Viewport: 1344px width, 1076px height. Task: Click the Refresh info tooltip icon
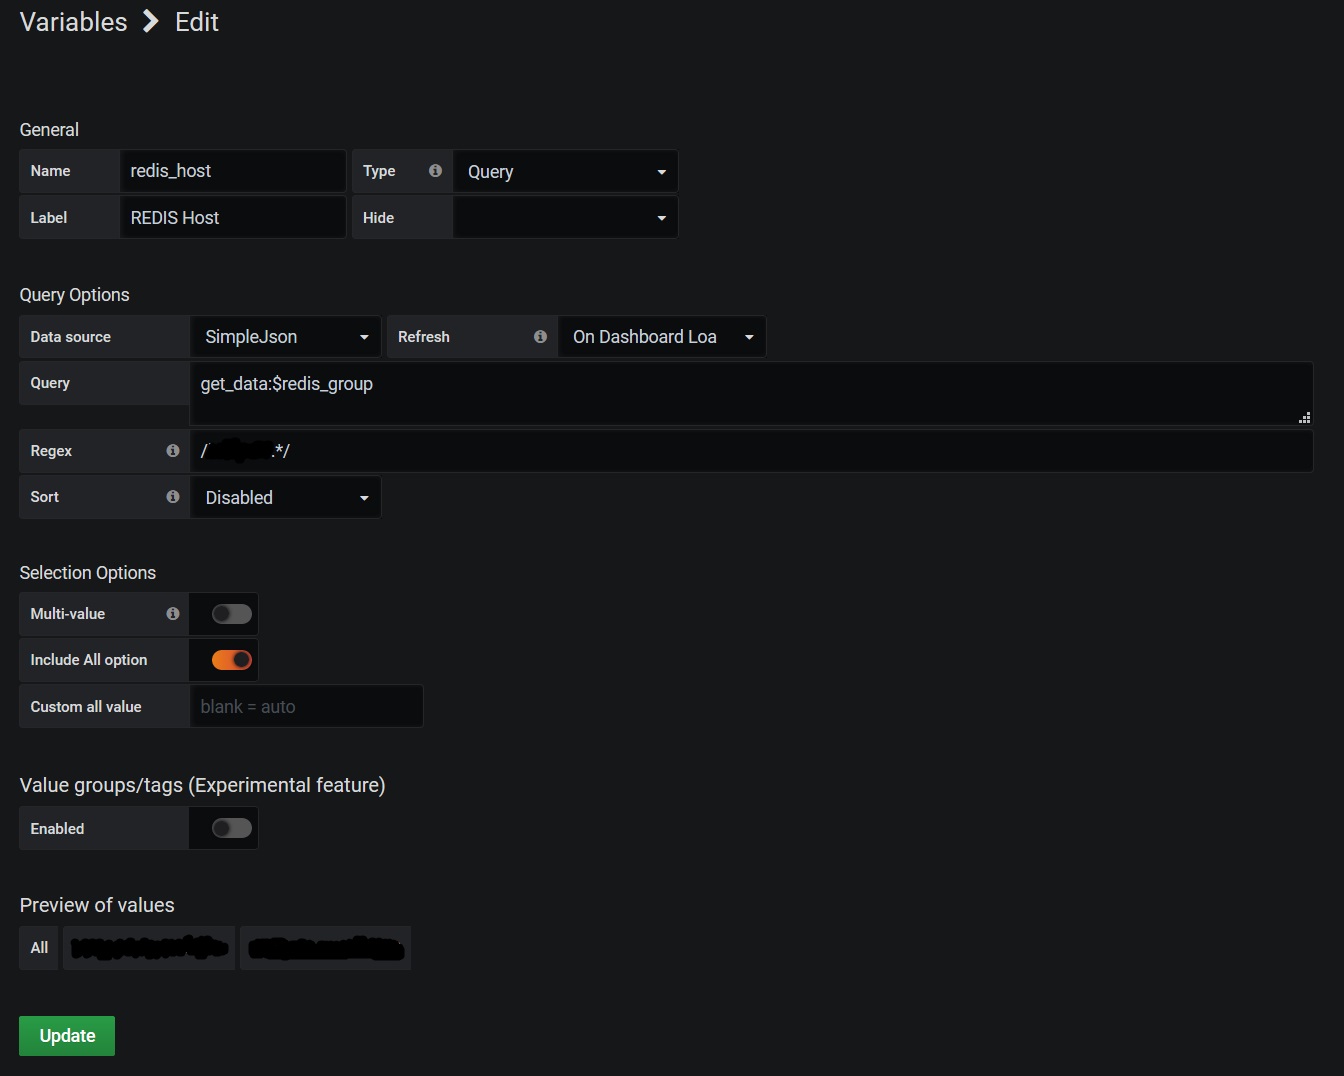point(540,337)
